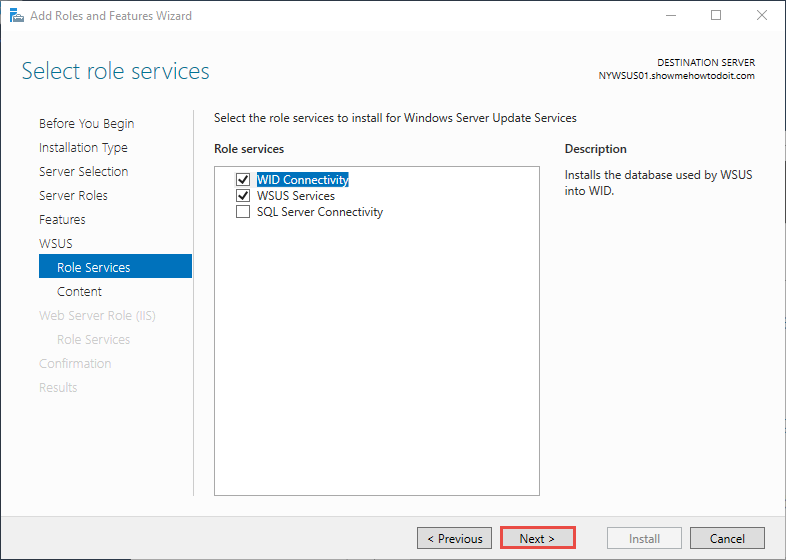Image resolution: width=786 pixels, height=560 pixels.
Task: Cancel the wizard
Action: pos(727,538)
